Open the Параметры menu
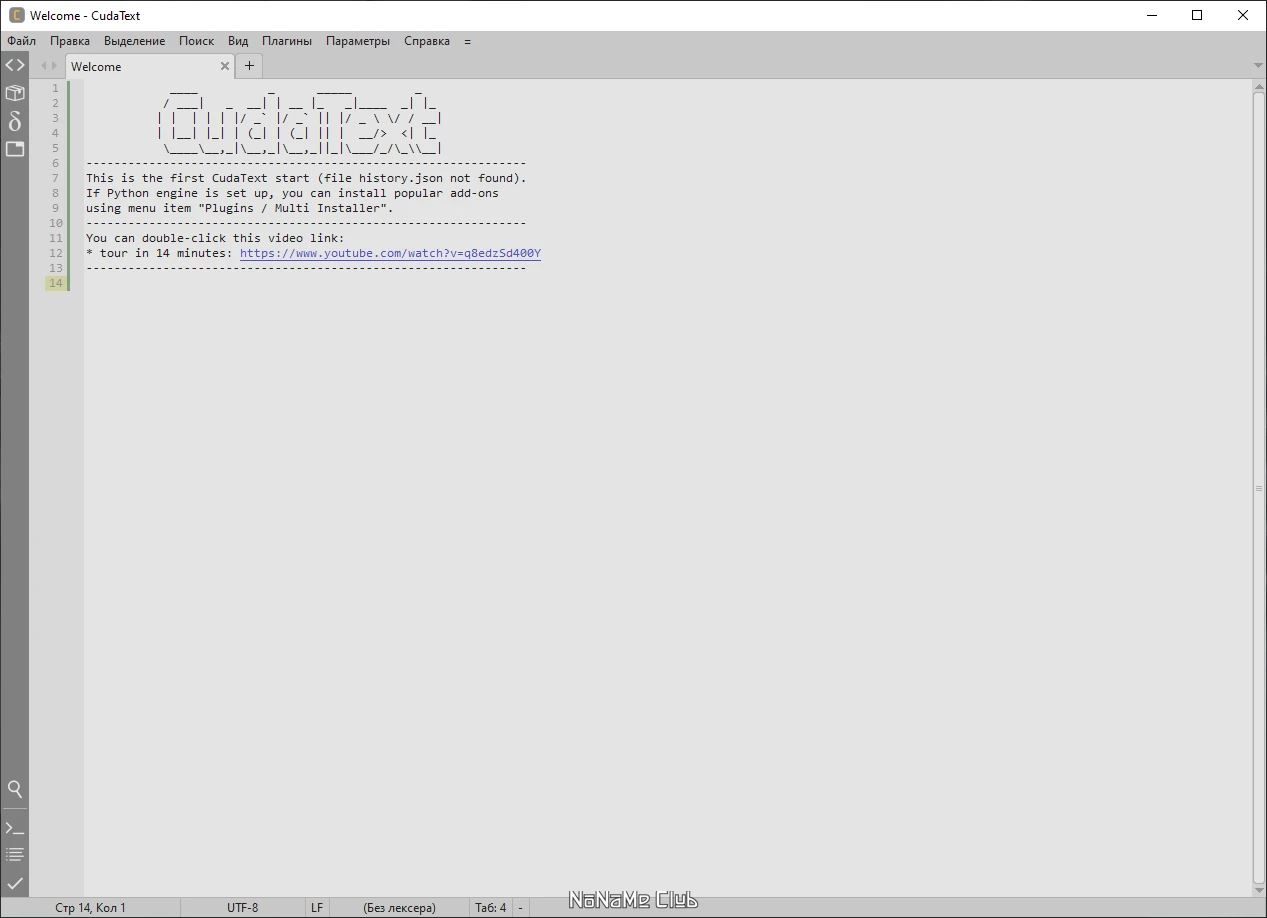 358,41
